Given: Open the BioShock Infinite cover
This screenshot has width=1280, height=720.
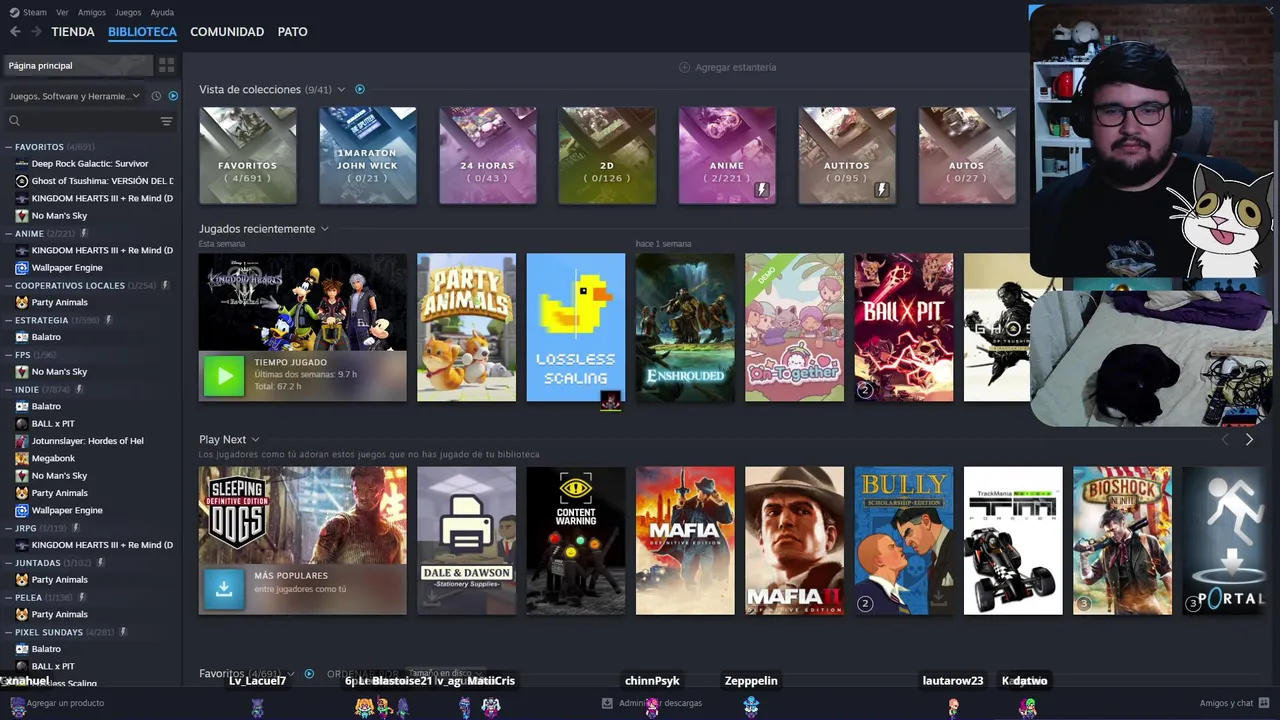Looking at the screenshot, I should tap(1122, 540).
